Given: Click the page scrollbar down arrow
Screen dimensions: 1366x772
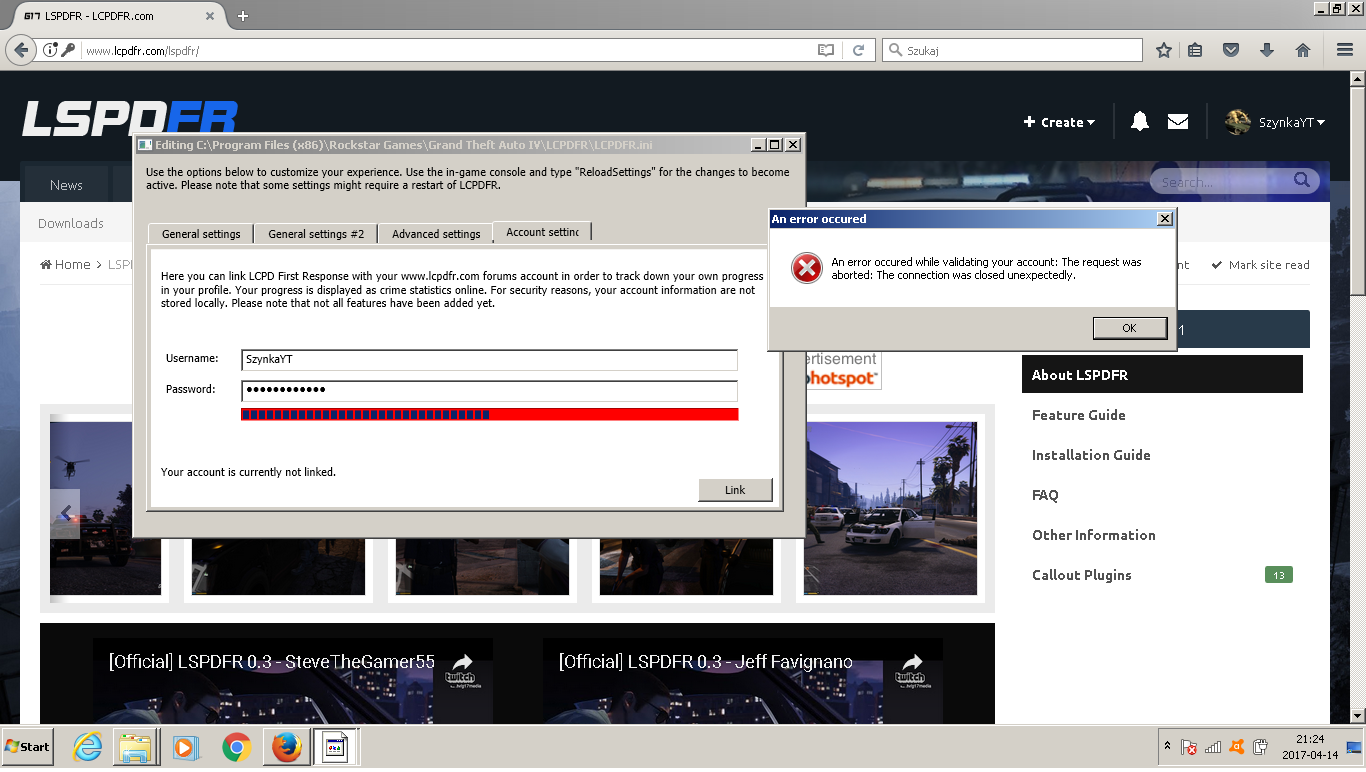Looking at the screenshot, I should pos(1357,715).
